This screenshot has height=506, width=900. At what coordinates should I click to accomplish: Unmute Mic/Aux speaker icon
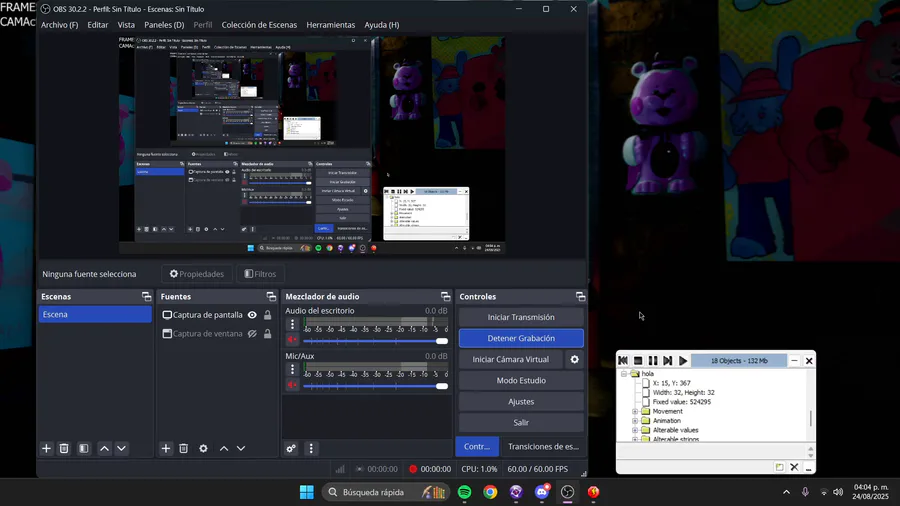(x=292, y=384)
